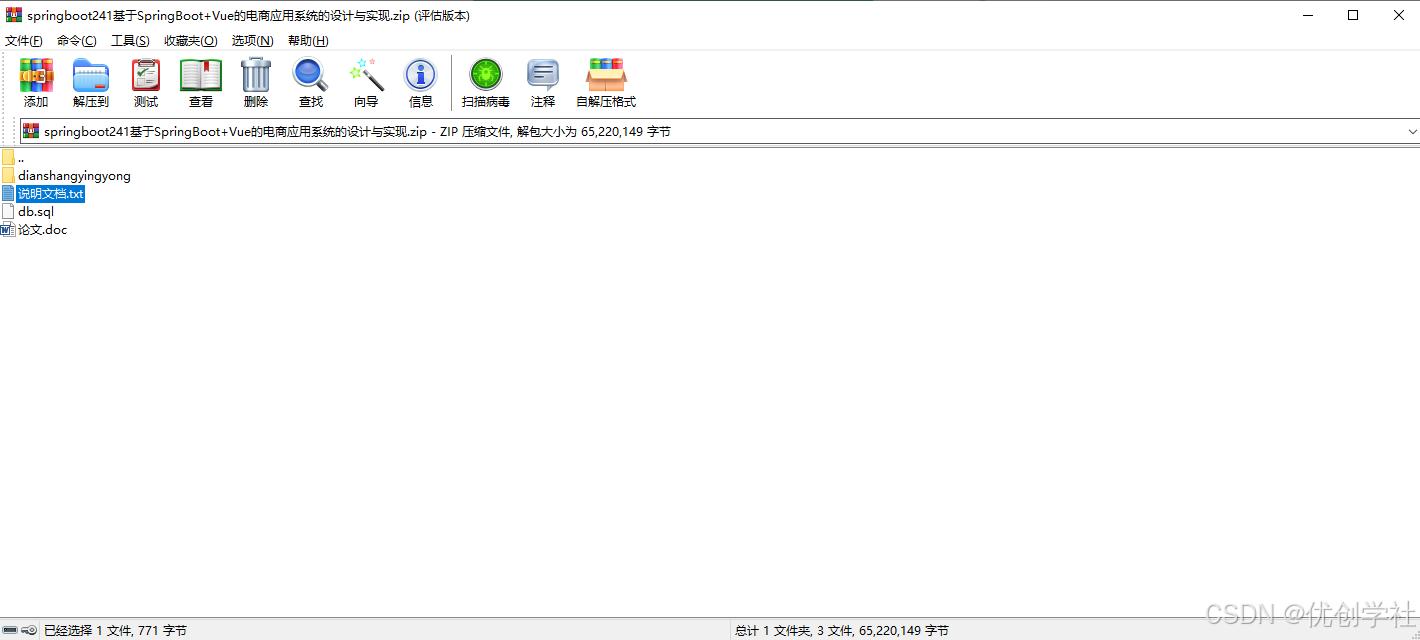Click the WinRAR icon in title bar
Viewport: 1420px width, 640px height.
pyautogui.click(x=14, y=15)
